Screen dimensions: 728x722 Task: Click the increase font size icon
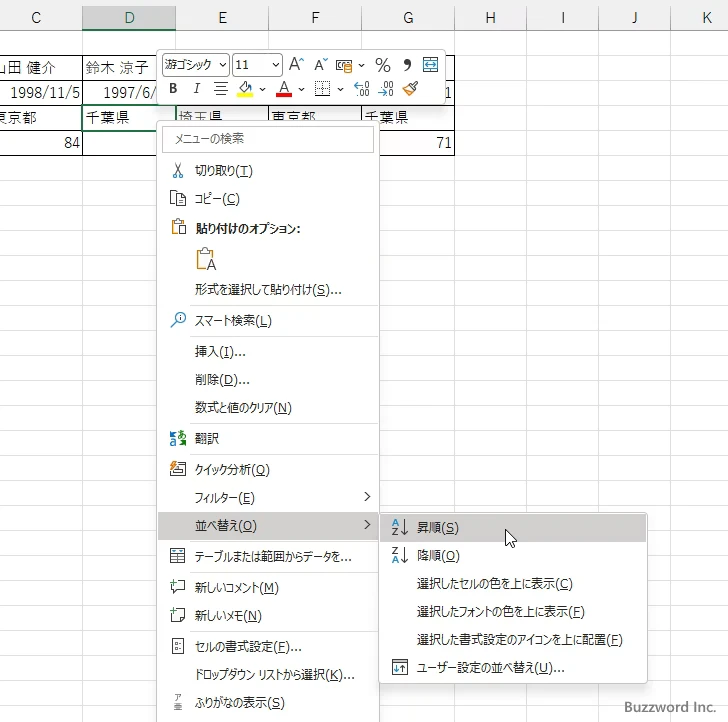tap(296, 65)
